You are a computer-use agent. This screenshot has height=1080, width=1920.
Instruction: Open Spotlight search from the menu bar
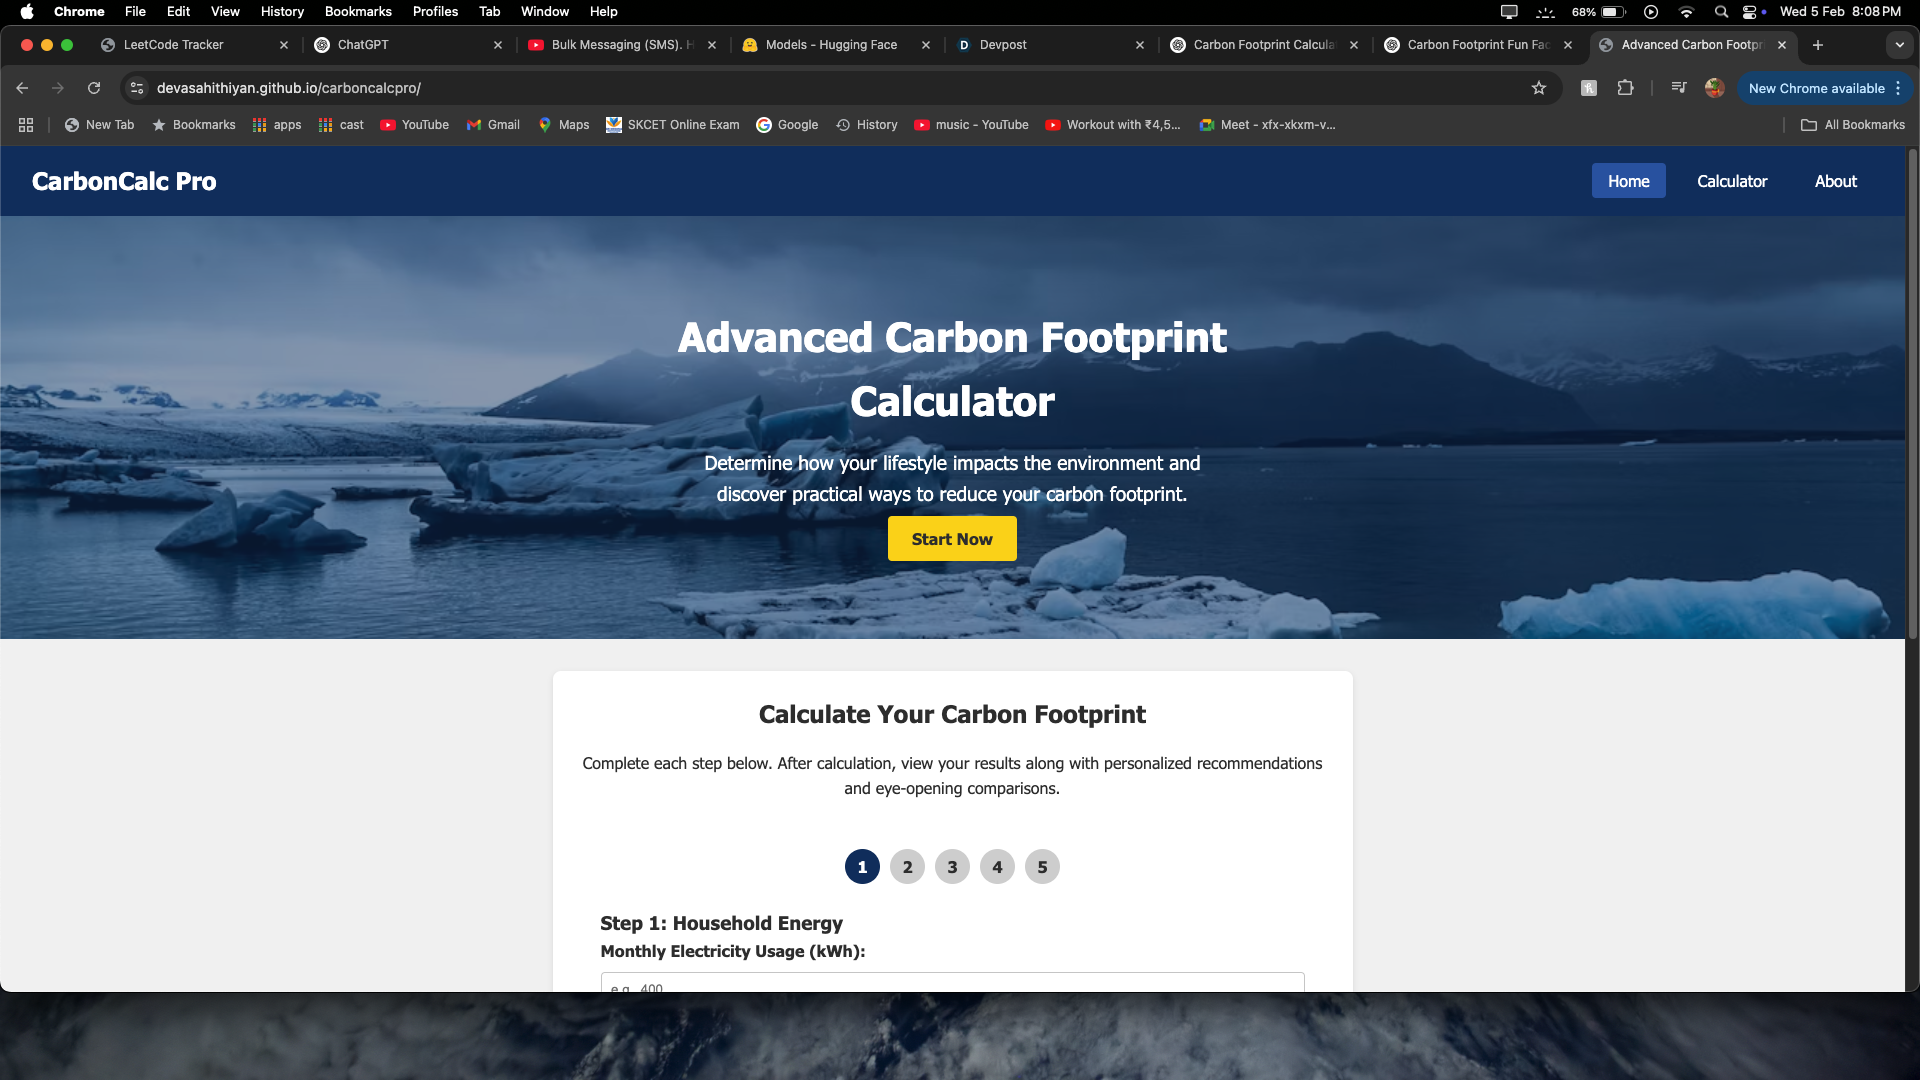pos(1721,12)
